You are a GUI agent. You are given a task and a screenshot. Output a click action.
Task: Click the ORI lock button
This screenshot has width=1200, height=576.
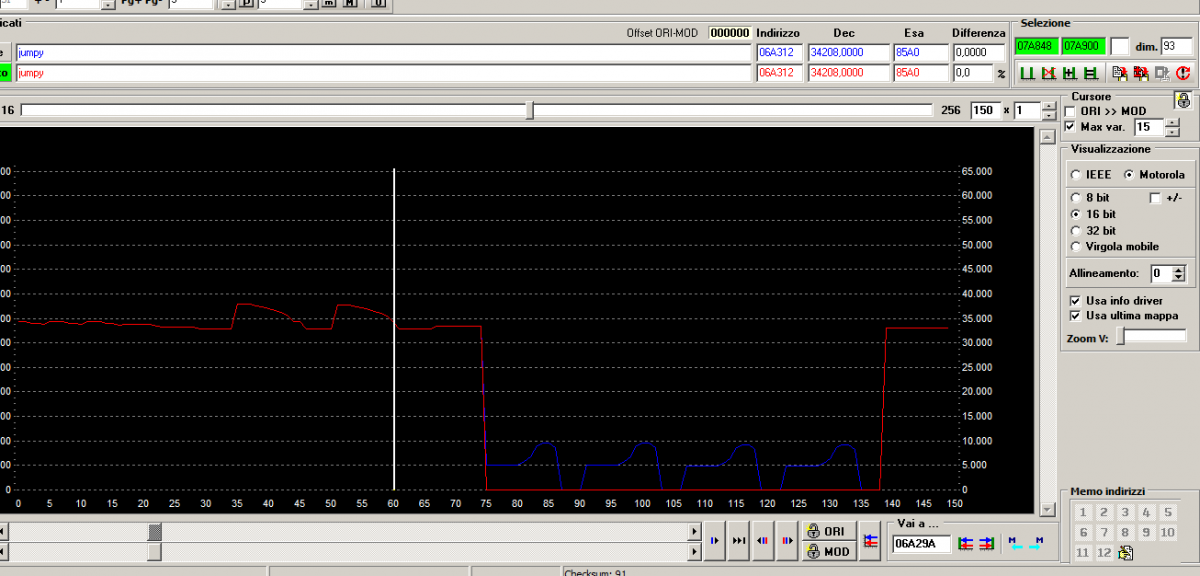point(828,532)
